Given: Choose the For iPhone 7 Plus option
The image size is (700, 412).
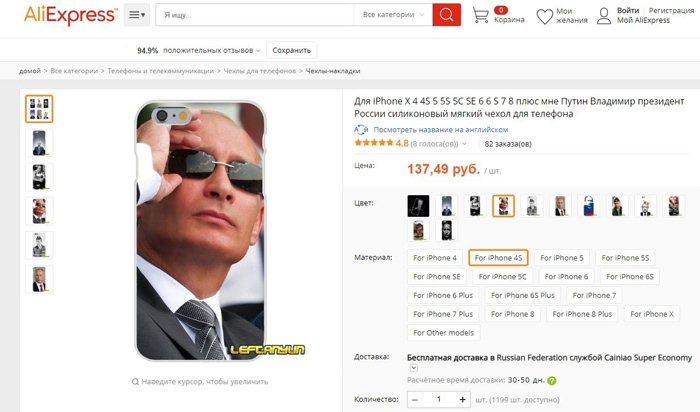Looking at the screenshot, I should point(443,314).
